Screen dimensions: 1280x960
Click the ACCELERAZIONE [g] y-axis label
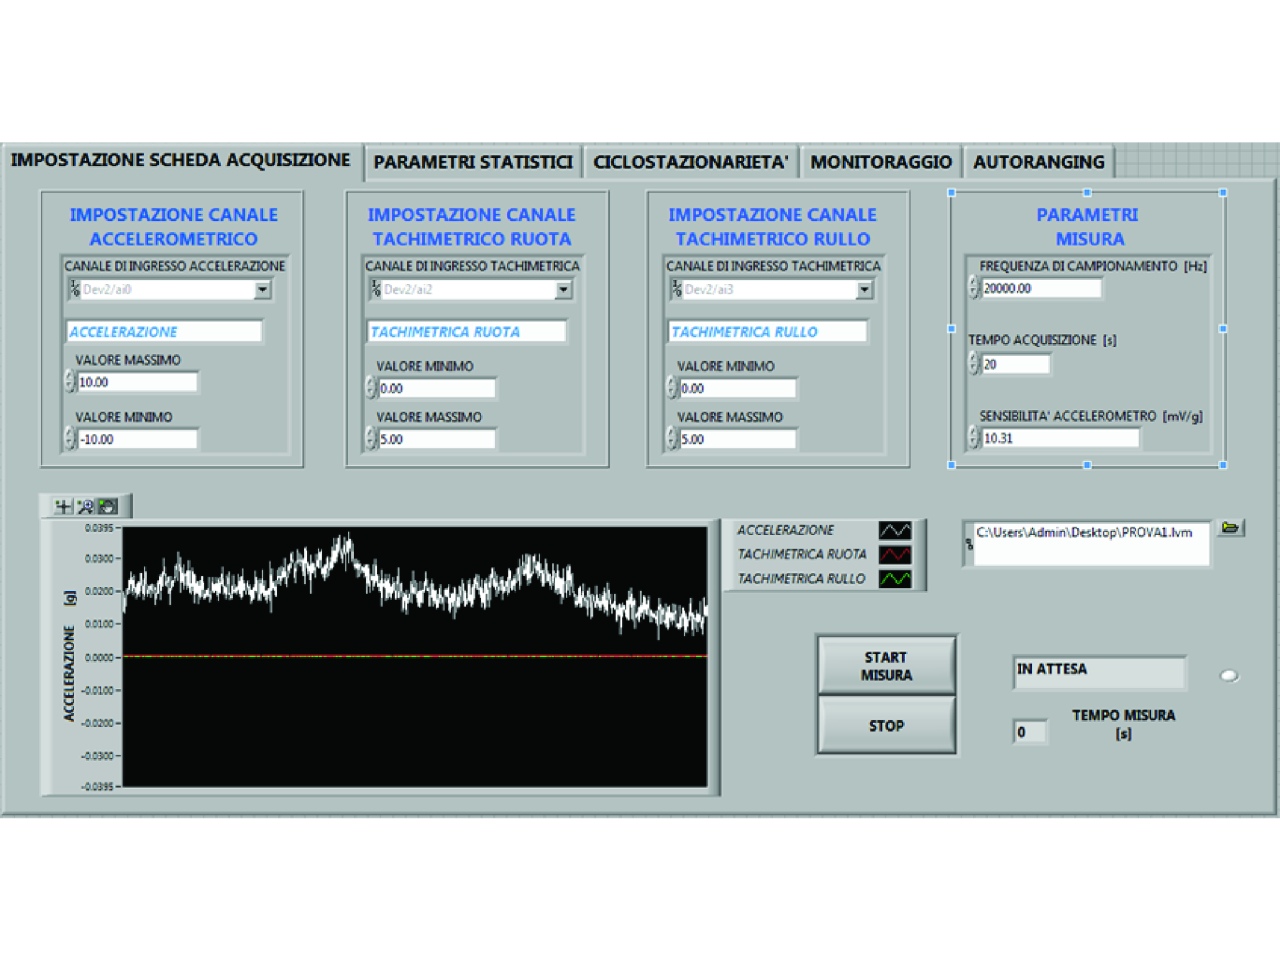click(69, 656)
